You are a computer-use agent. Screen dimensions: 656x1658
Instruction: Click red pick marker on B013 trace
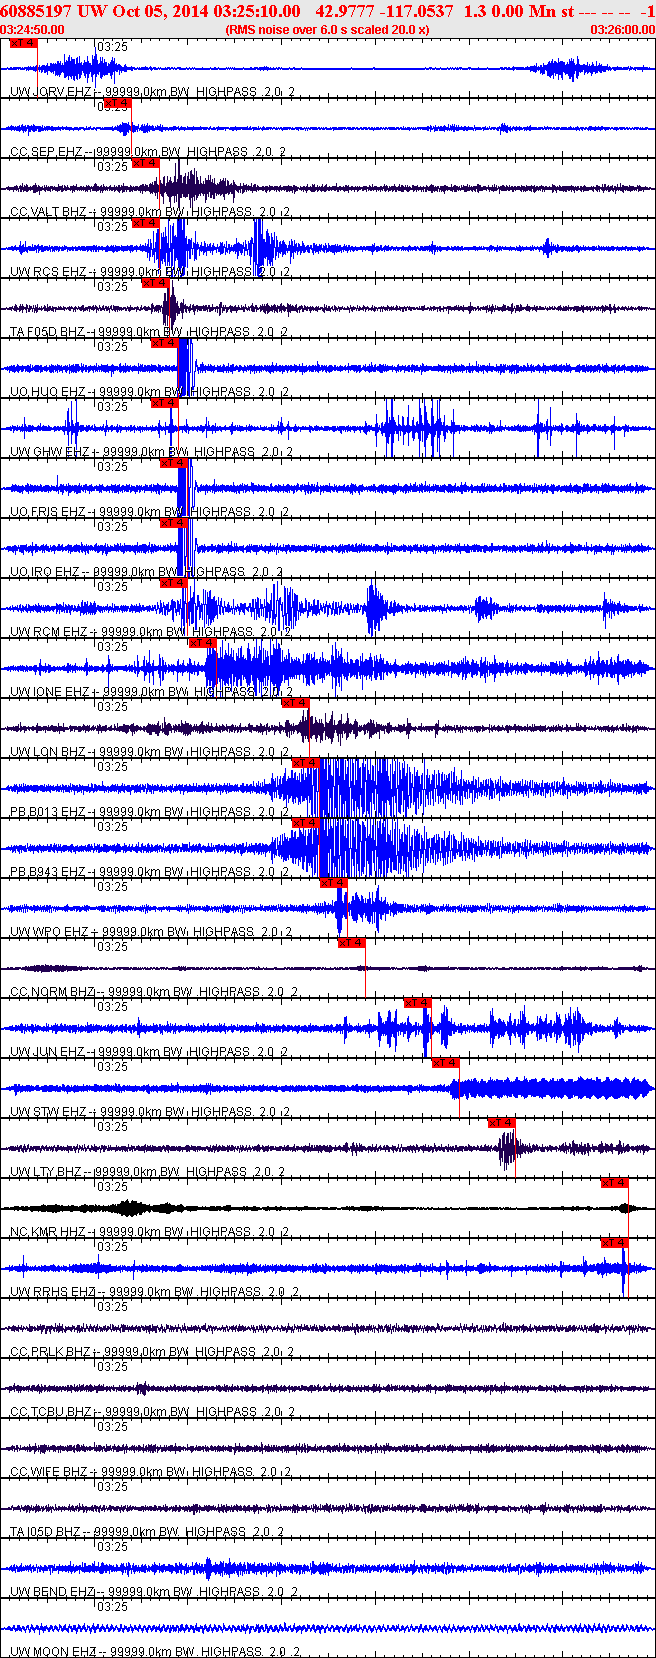coord(305,763)
